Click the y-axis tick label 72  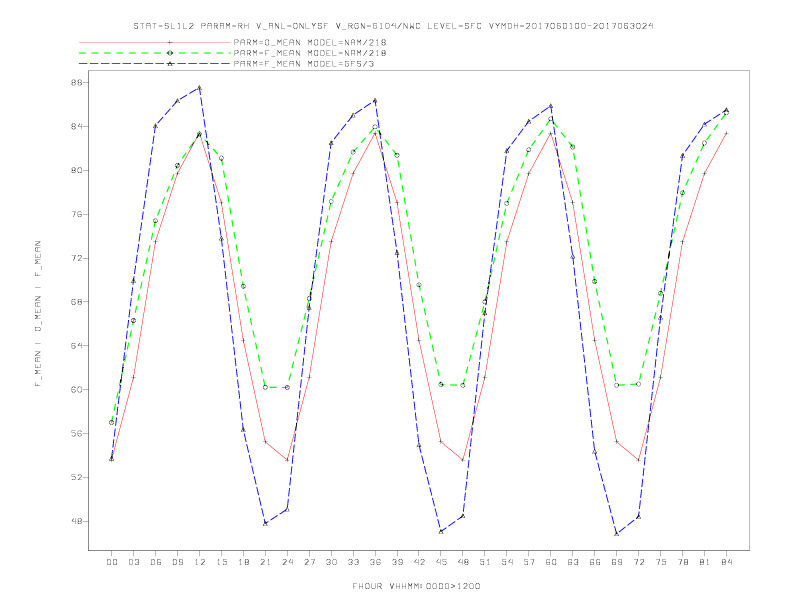point(77,258)
